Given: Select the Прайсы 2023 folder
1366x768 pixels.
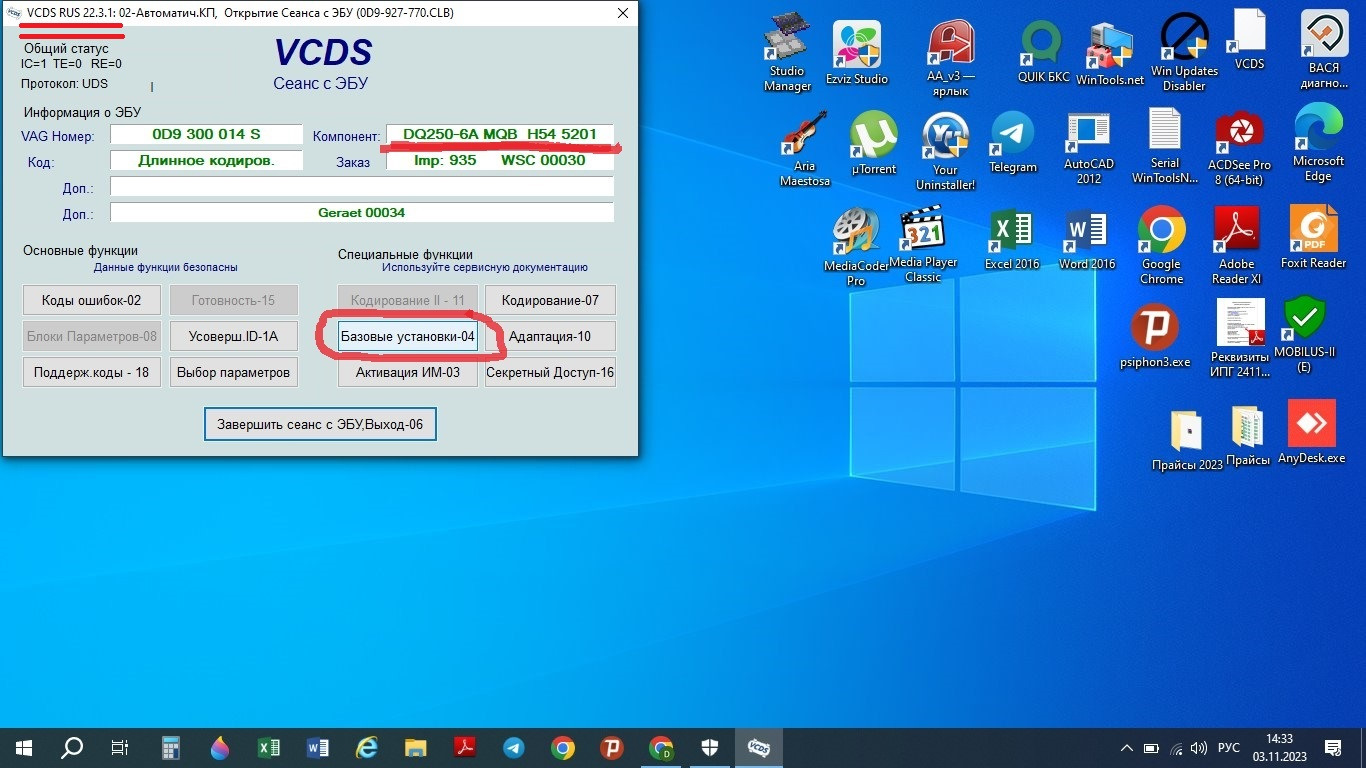Looking at the screenshot, I should 1187,439.
